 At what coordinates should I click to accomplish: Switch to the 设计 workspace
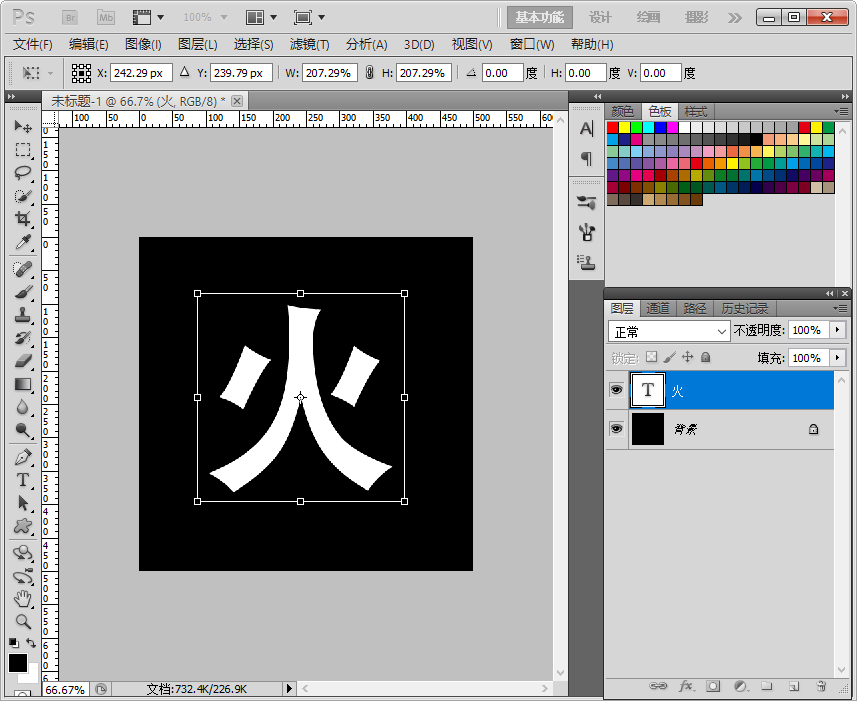[x=600, y=17]
